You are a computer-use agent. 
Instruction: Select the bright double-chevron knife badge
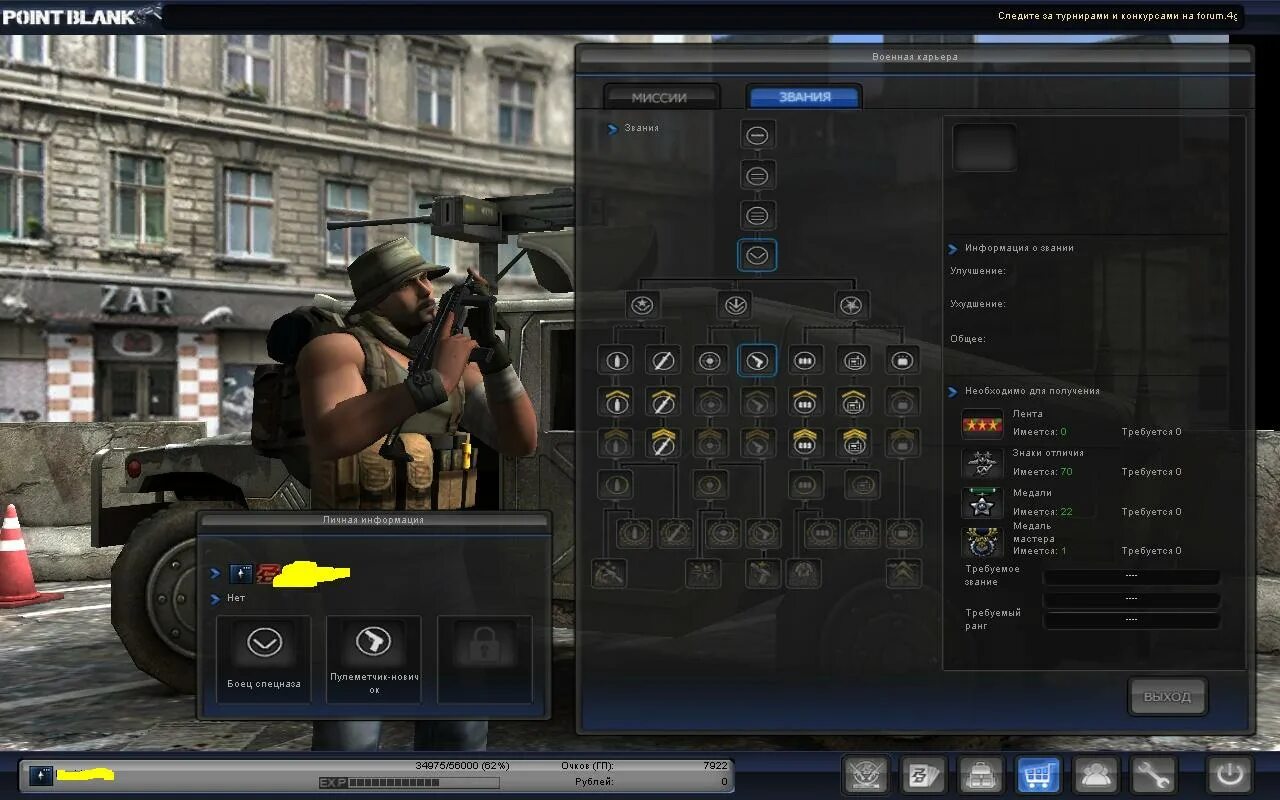click(662, 443)
